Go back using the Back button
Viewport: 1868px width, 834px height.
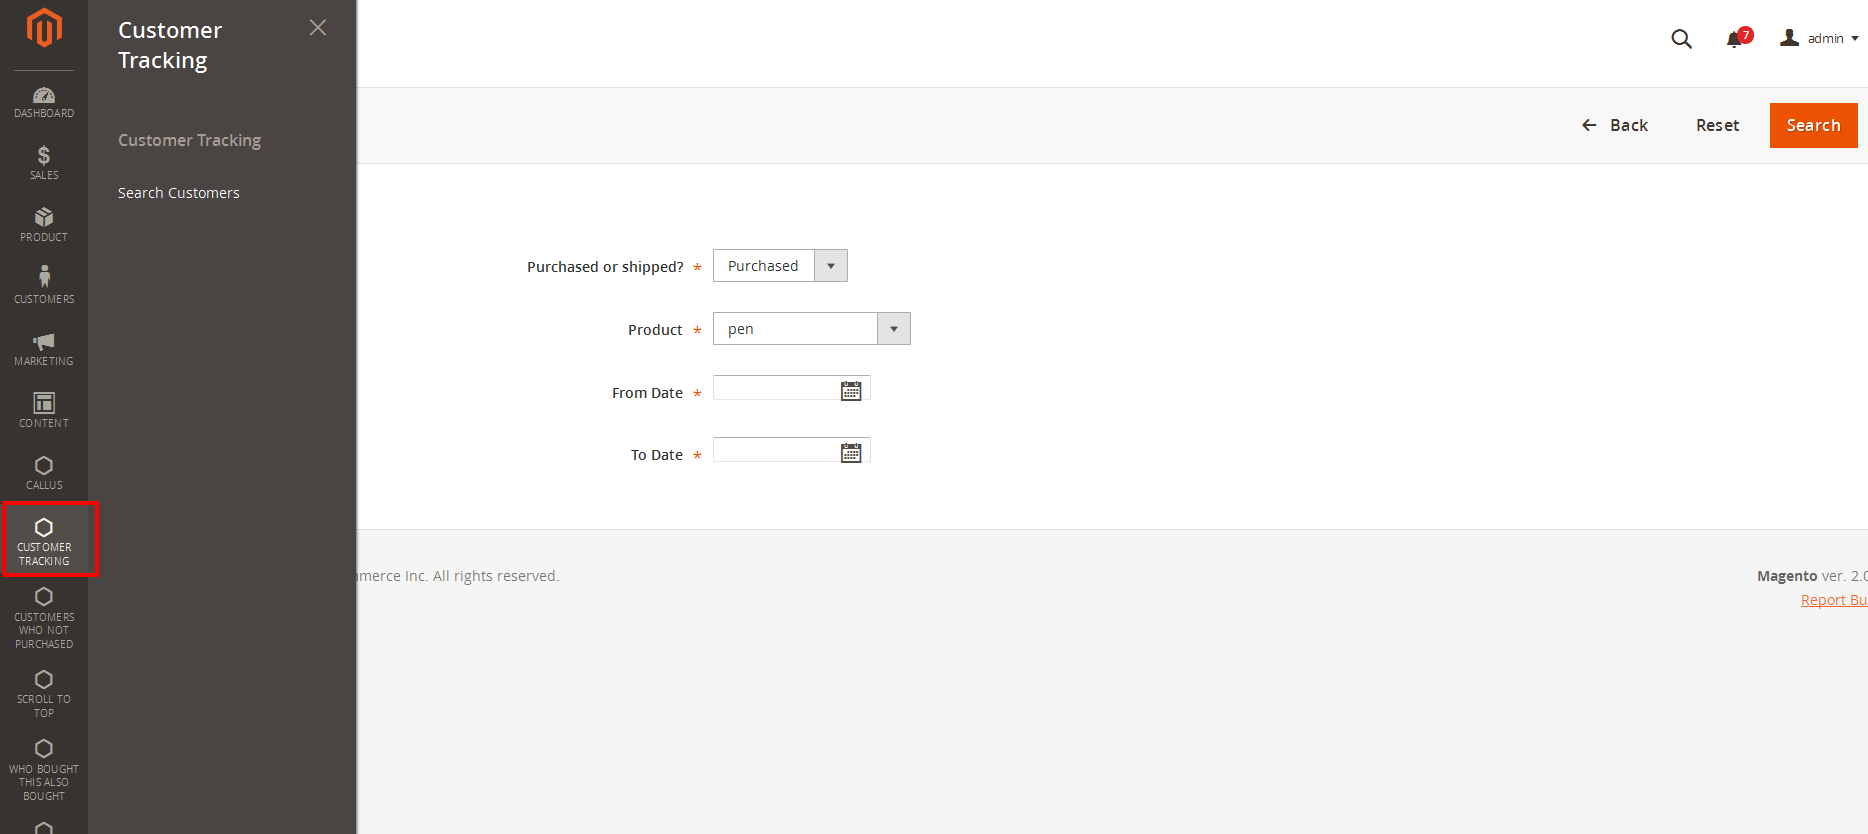tap(1615, 125)
